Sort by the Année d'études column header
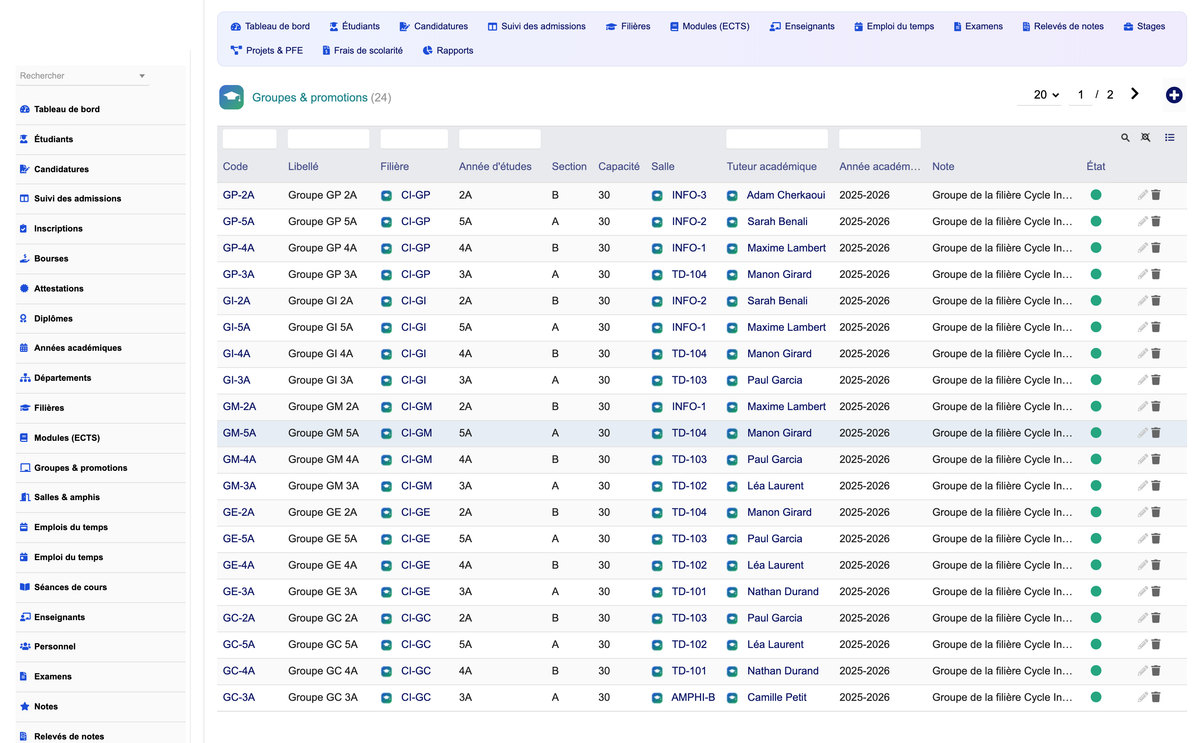 click(495, 167)
